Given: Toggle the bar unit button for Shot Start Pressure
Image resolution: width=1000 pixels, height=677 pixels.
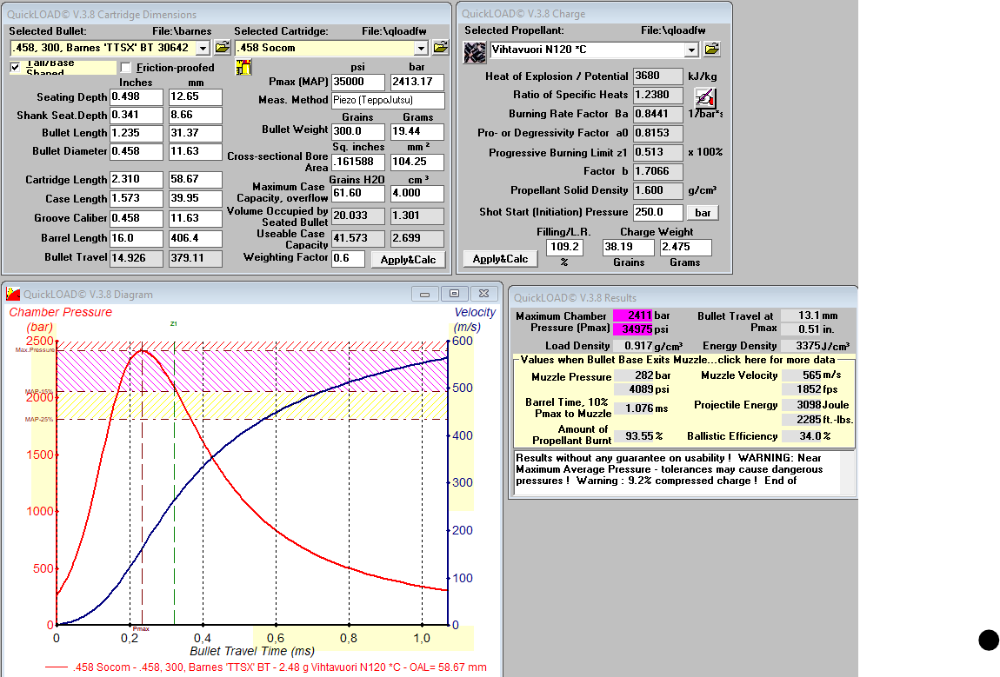Looking at the screenshot, I should click(703, 212).
